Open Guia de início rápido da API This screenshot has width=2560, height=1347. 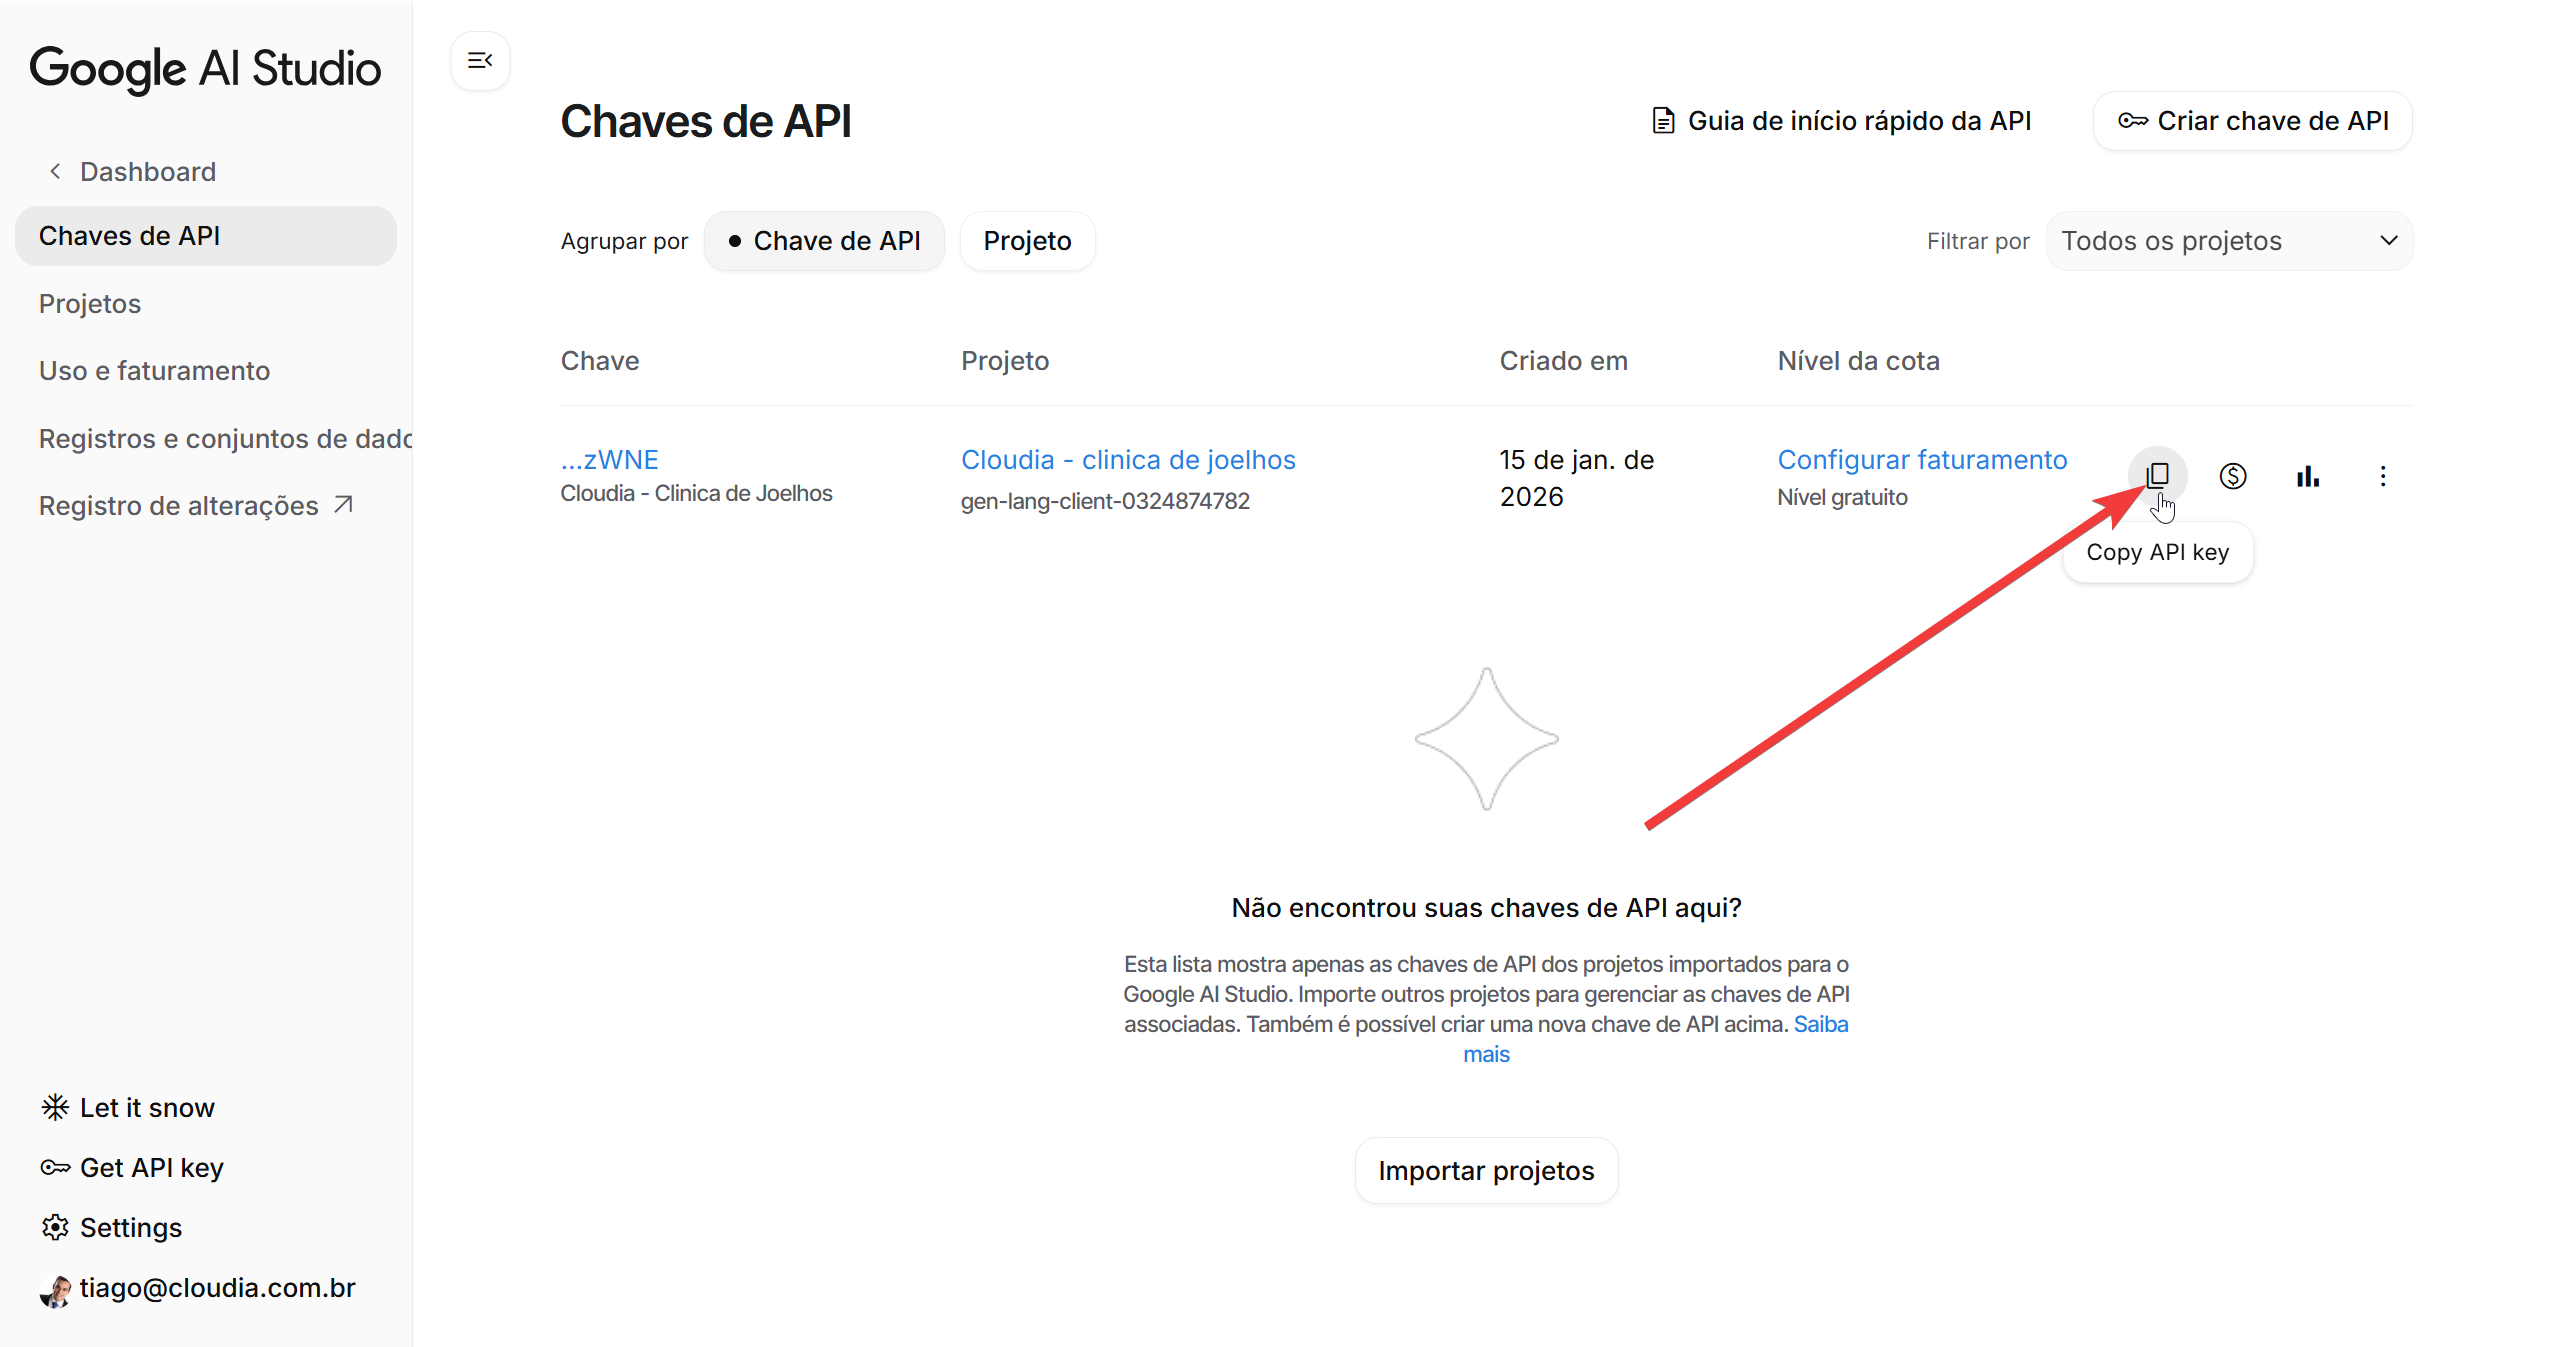pyautogui.click(x=1840, y=121)
